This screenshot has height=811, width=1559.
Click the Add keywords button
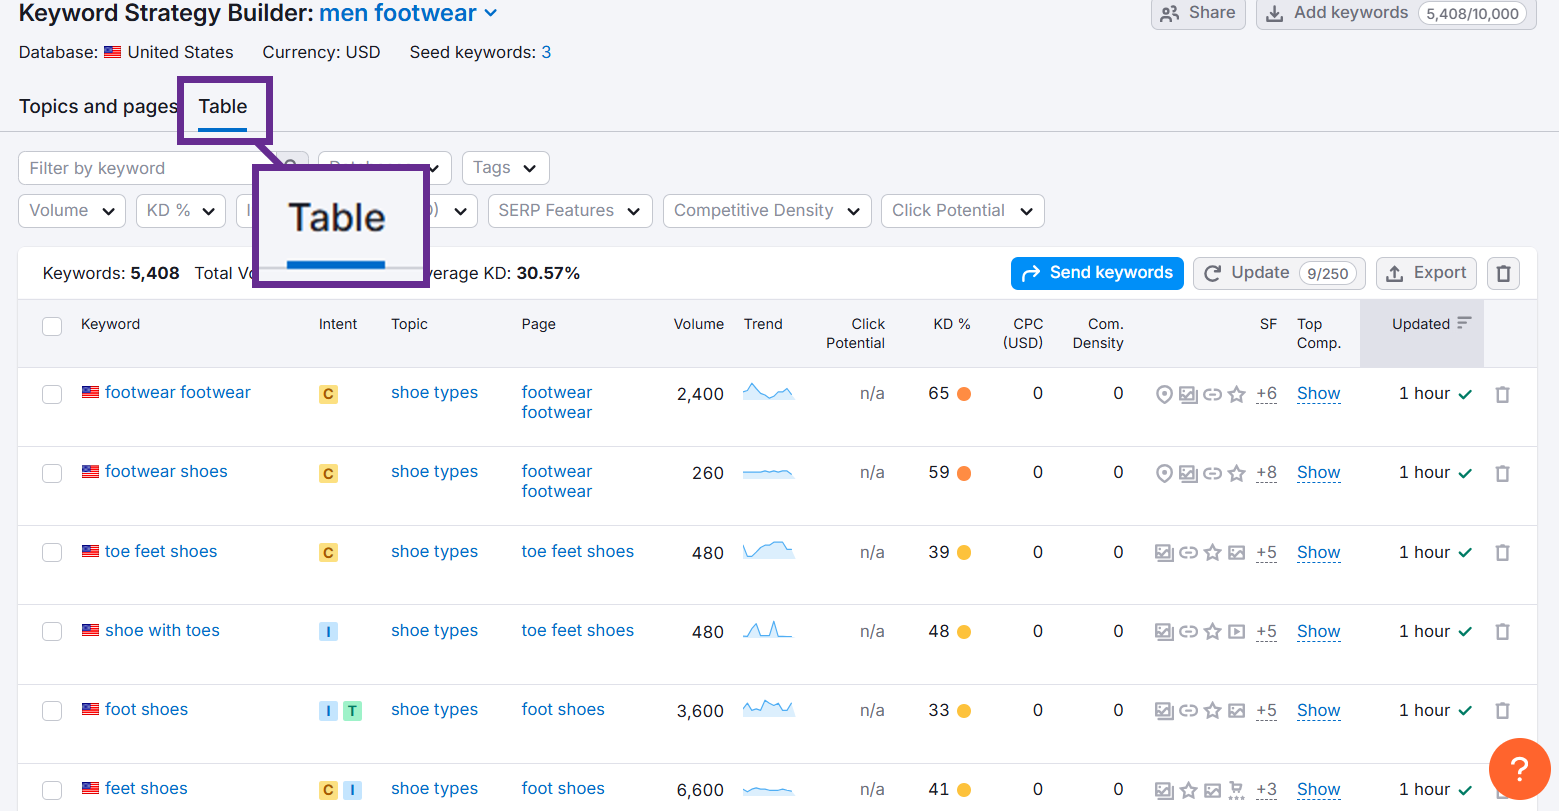pos(1396,13)
